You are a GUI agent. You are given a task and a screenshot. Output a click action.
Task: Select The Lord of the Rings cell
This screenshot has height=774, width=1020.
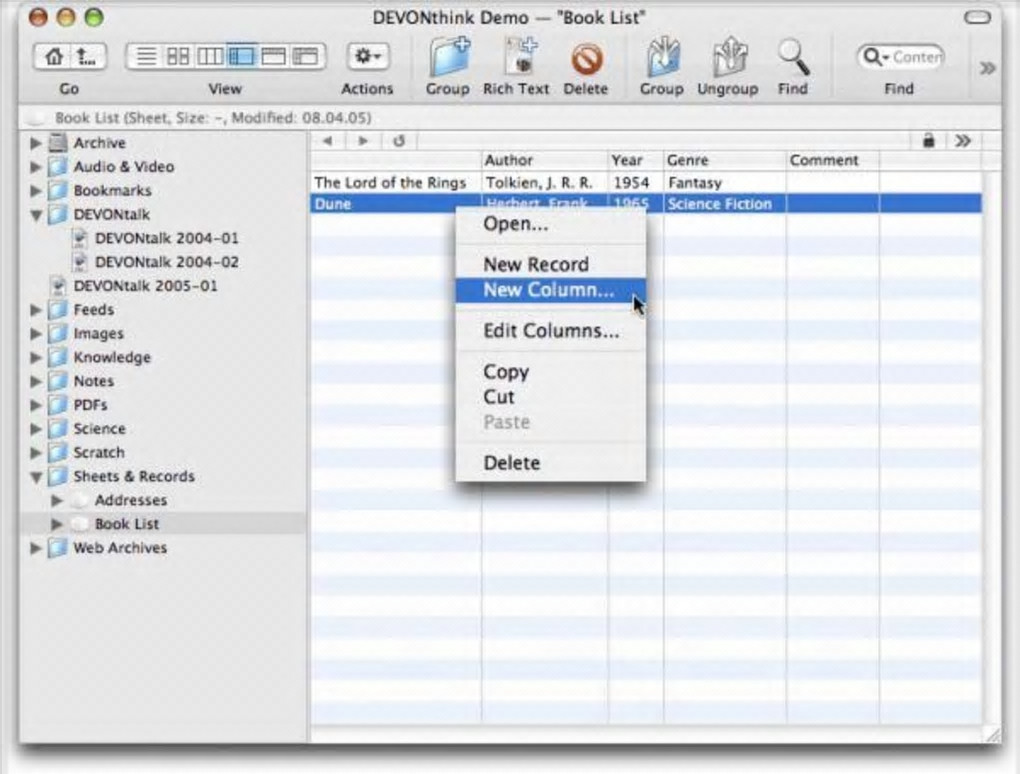[x=396, y=183]
